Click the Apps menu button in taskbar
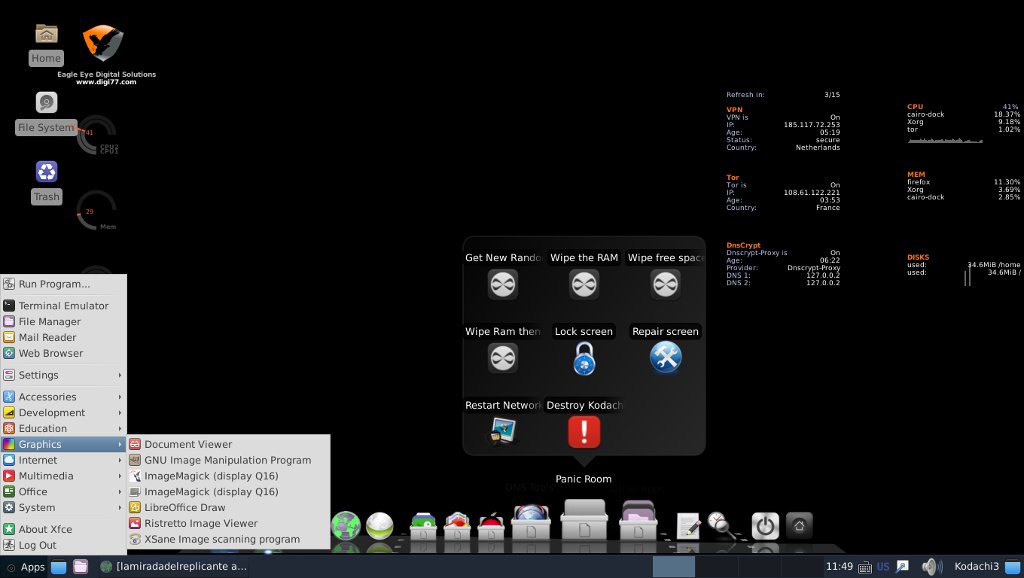 click(24, 567)
